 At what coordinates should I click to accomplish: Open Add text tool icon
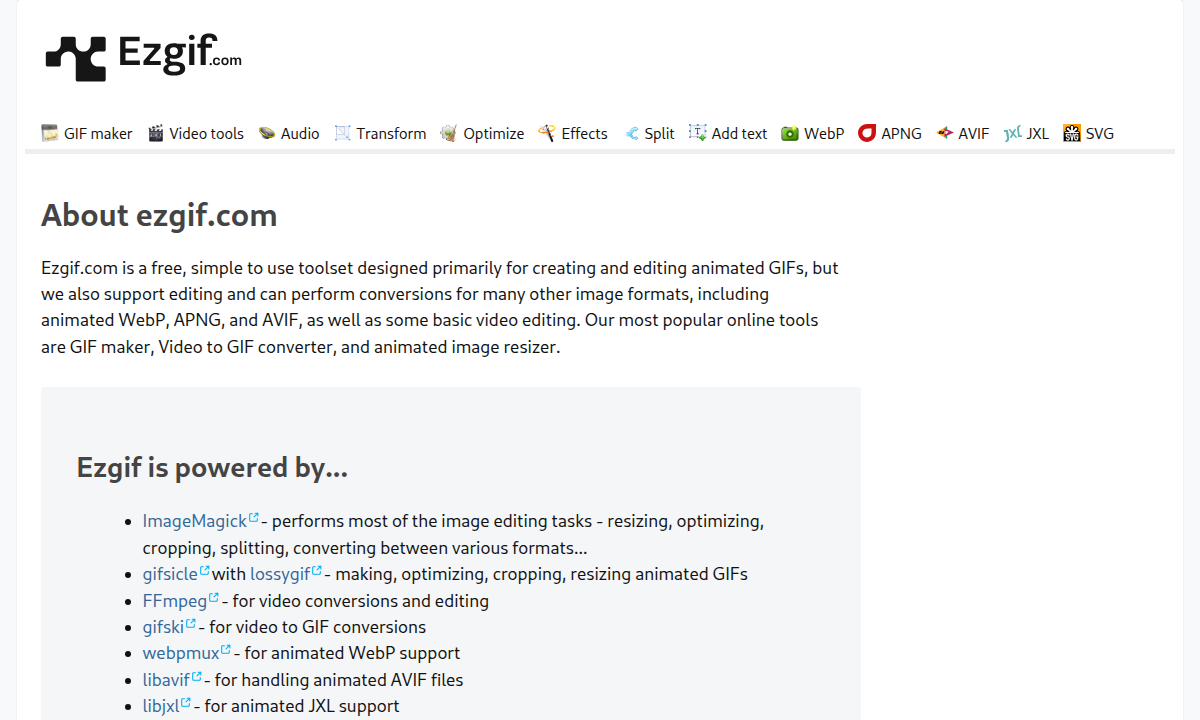(x=698, y=133)
